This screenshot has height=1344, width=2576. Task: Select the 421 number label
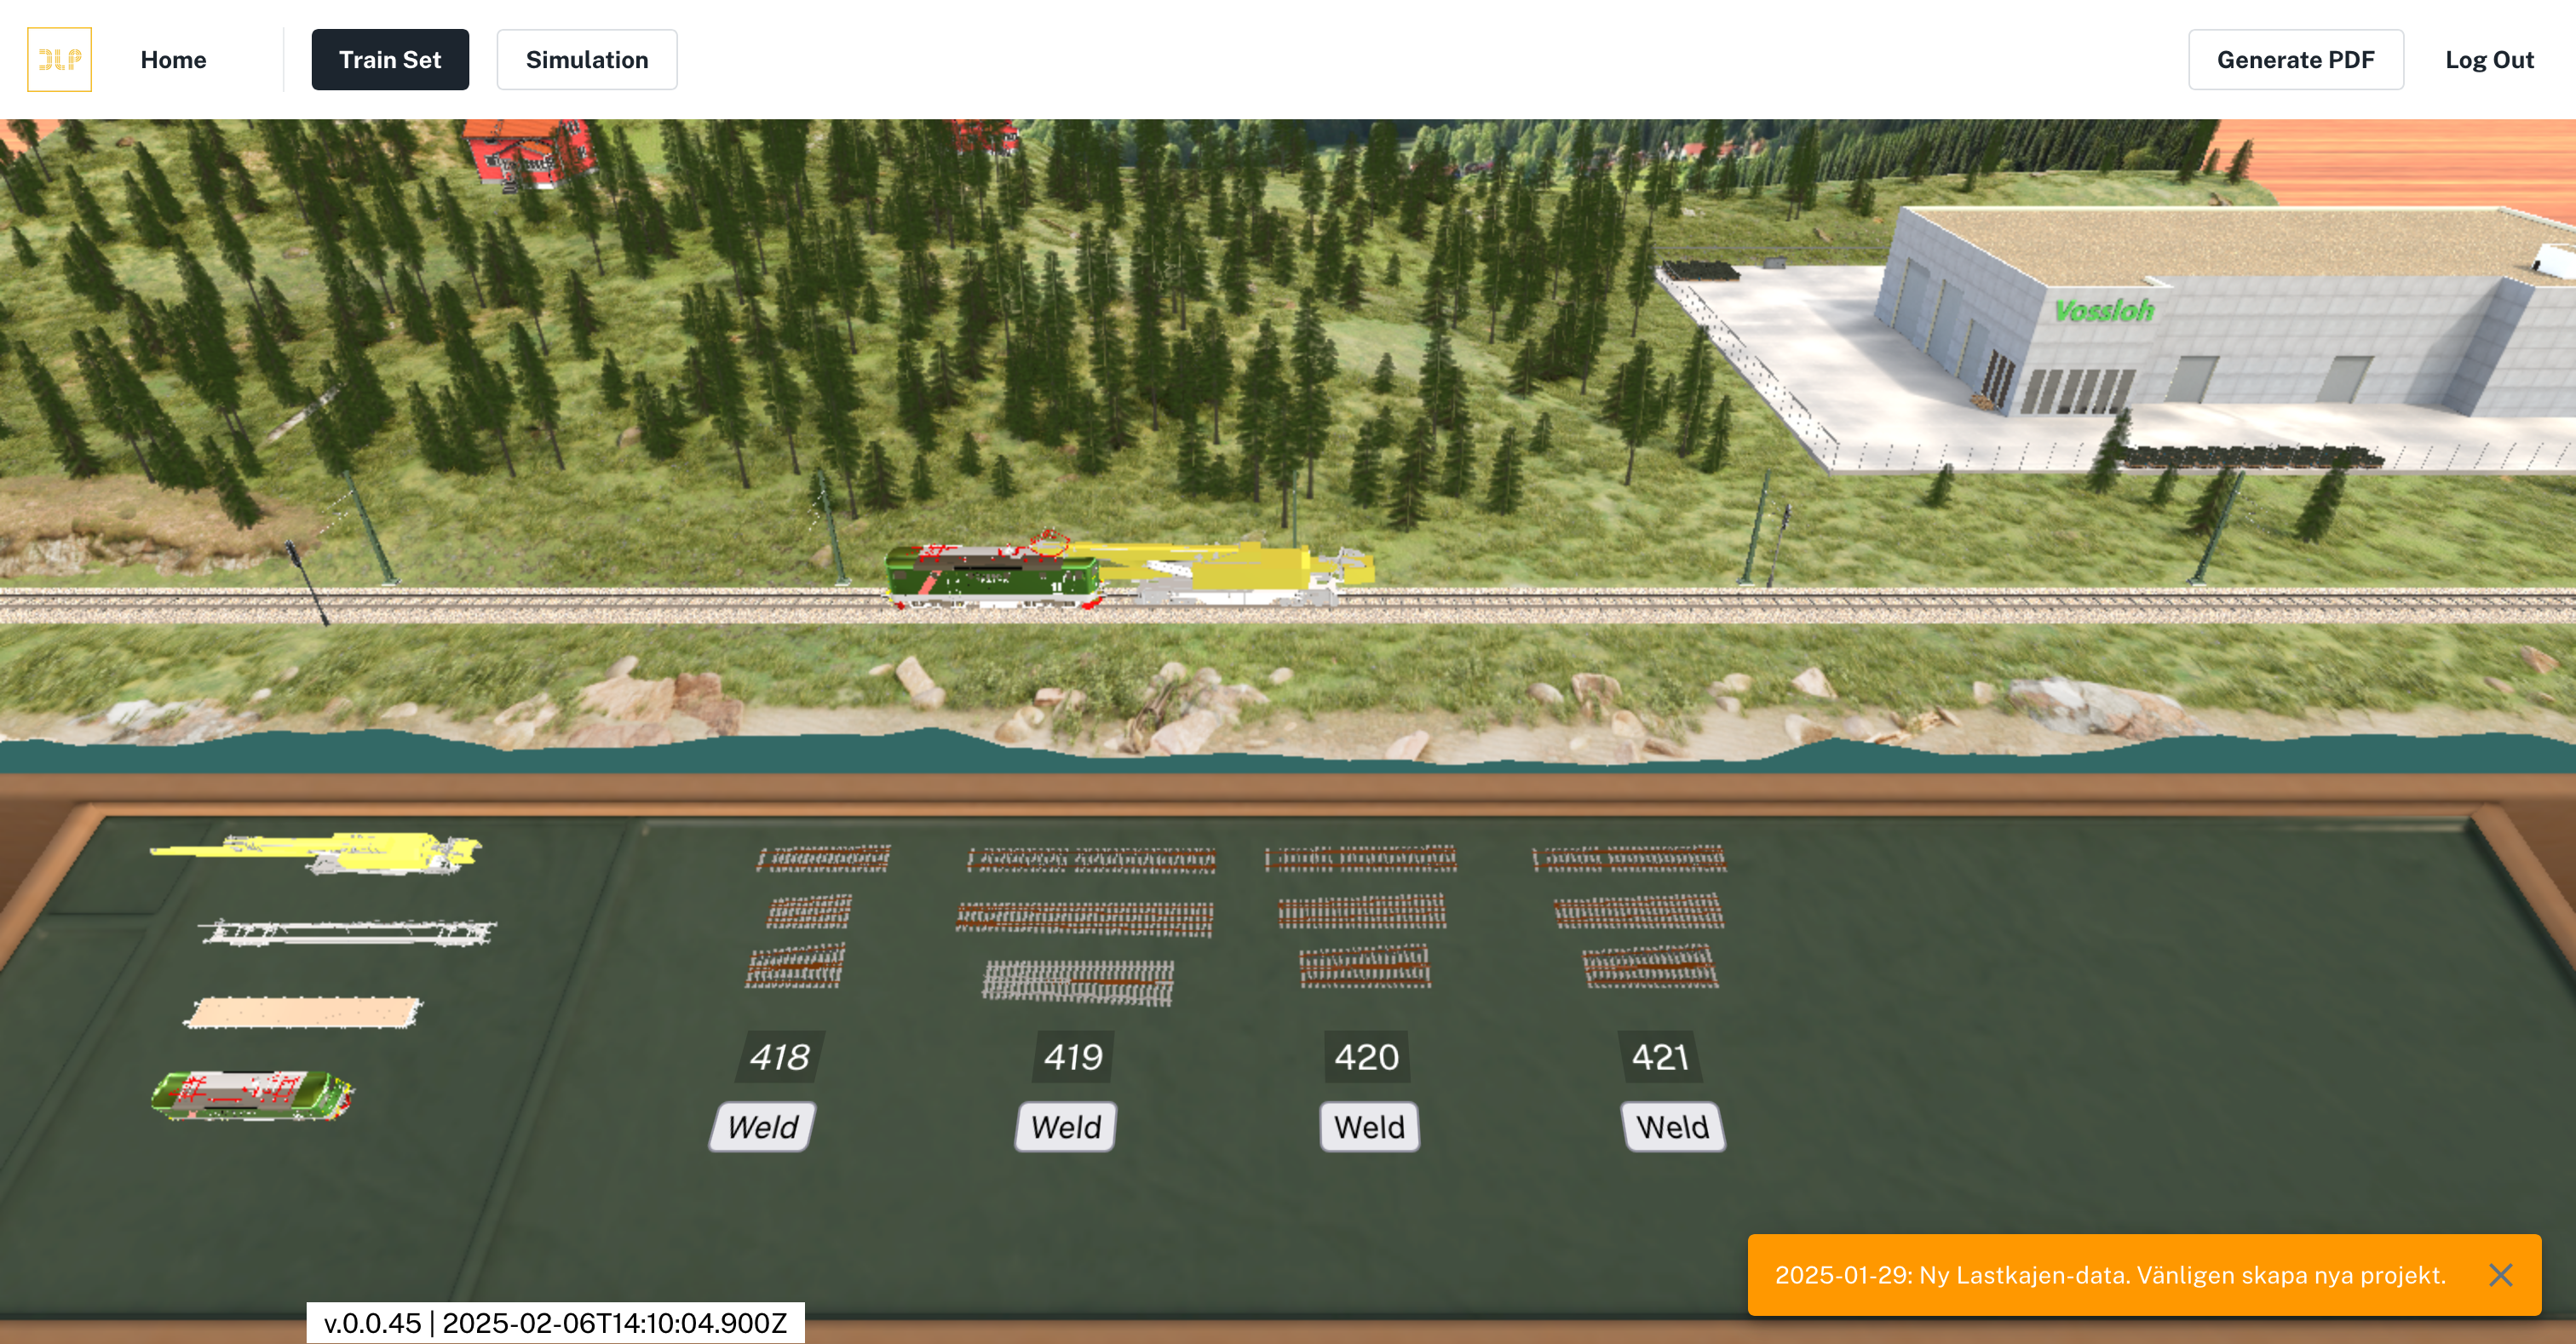1660,1057
